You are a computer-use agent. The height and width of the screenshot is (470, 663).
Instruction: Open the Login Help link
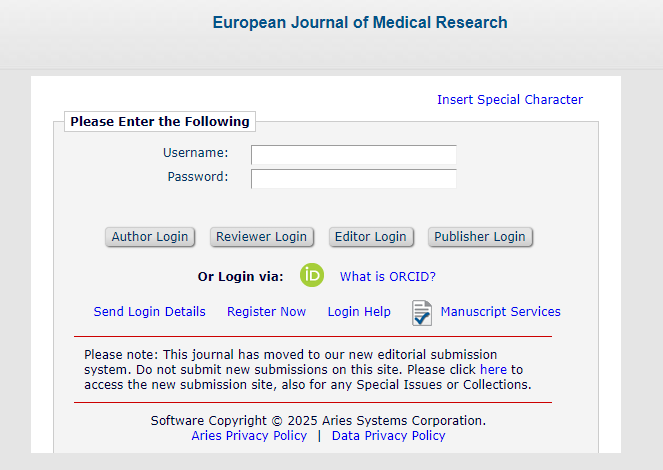coord(359,312)
